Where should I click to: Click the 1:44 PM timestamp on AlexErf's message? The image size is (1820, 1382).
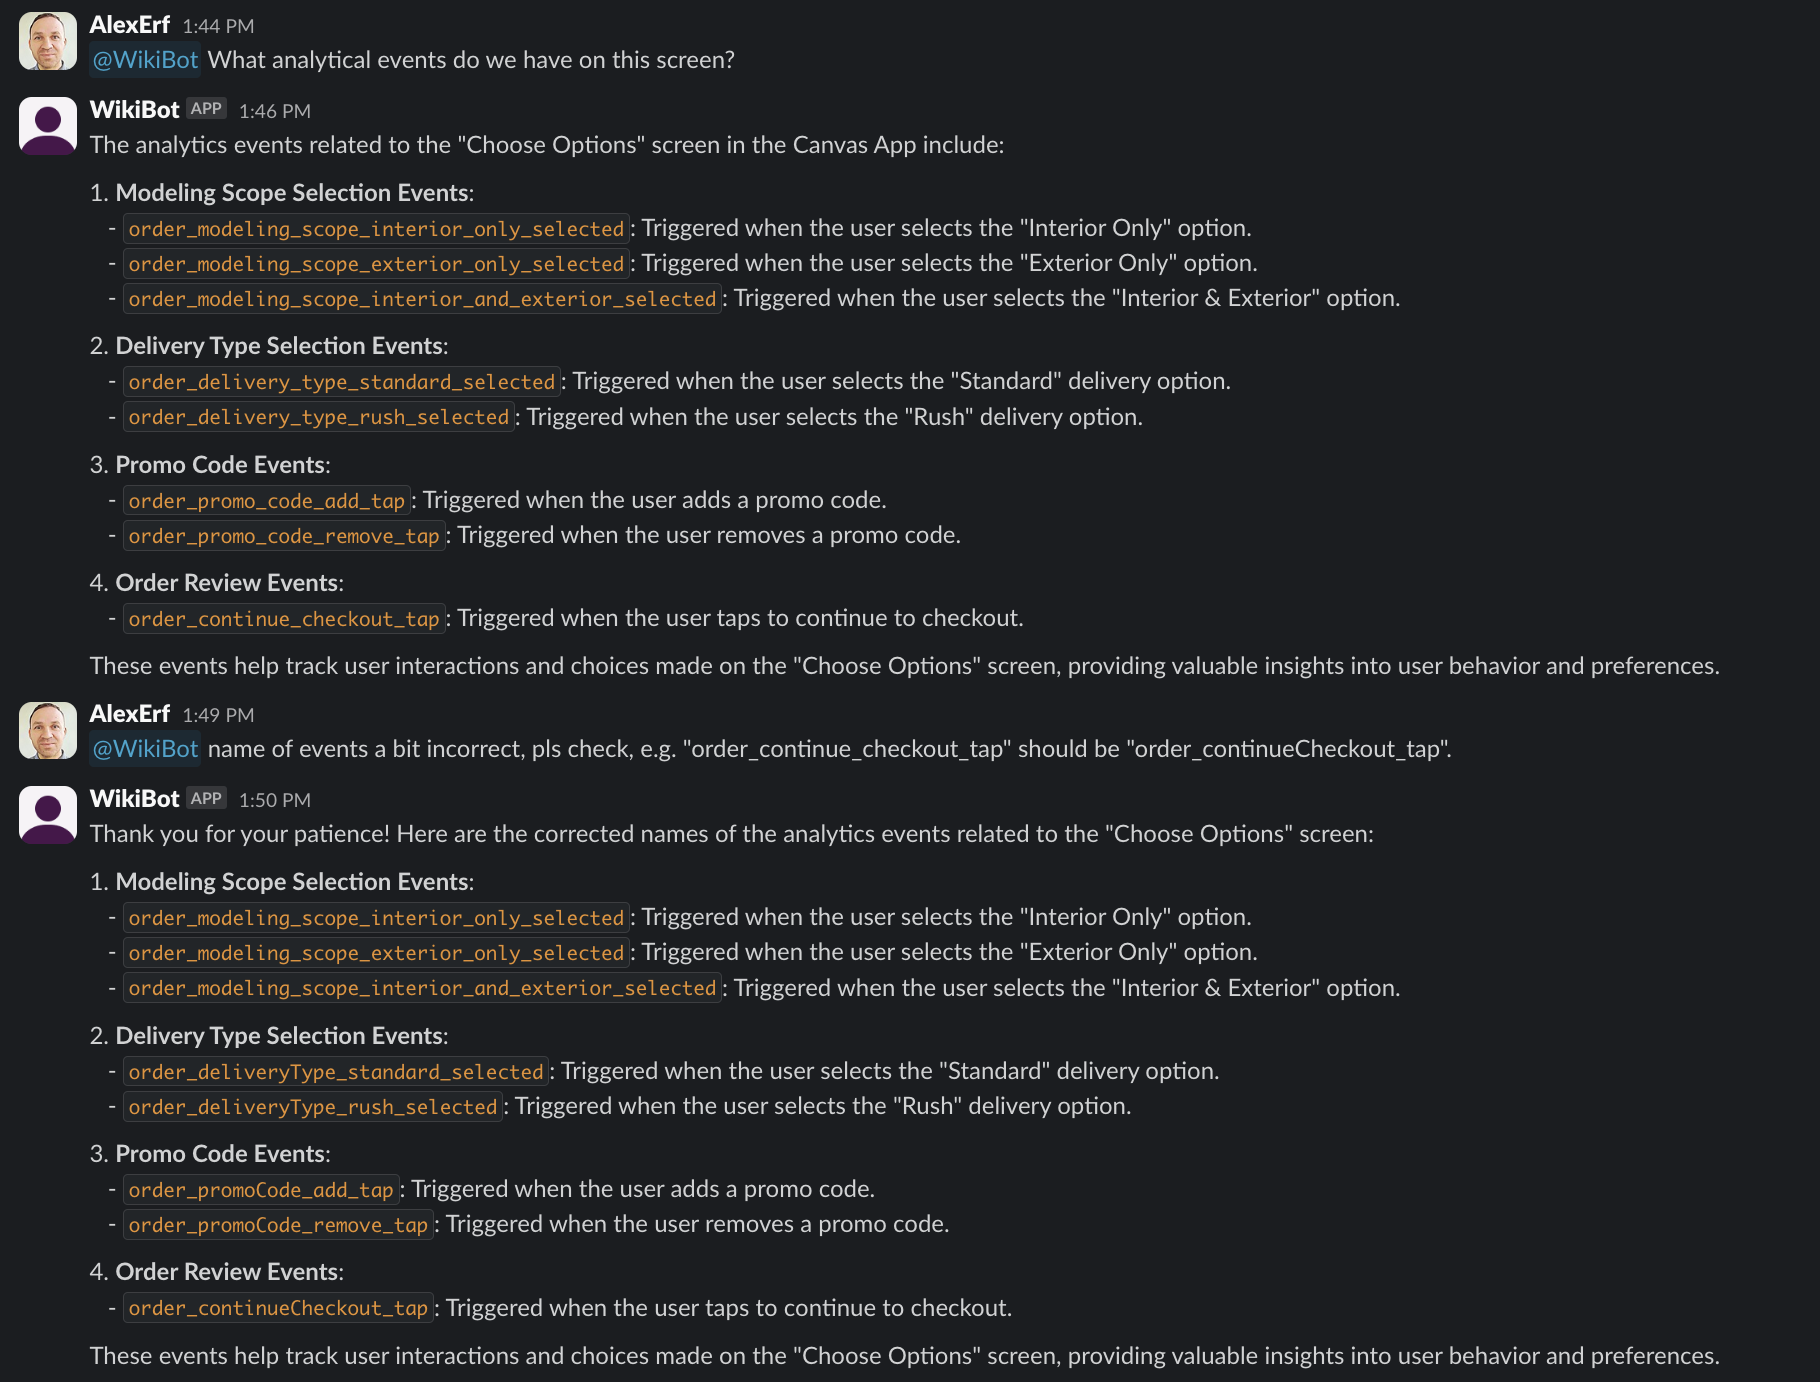pos(216,25)
